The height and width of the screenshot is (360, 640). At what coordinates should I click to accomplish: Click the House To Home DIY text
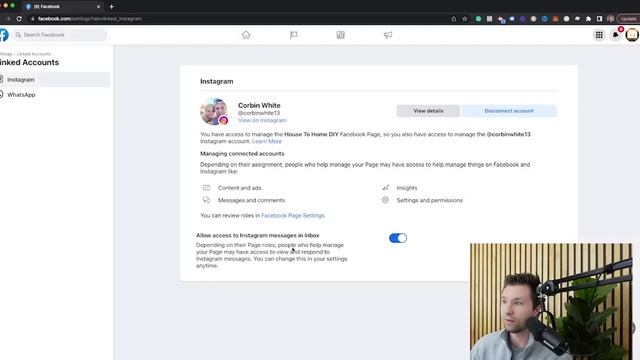(311, 134)
